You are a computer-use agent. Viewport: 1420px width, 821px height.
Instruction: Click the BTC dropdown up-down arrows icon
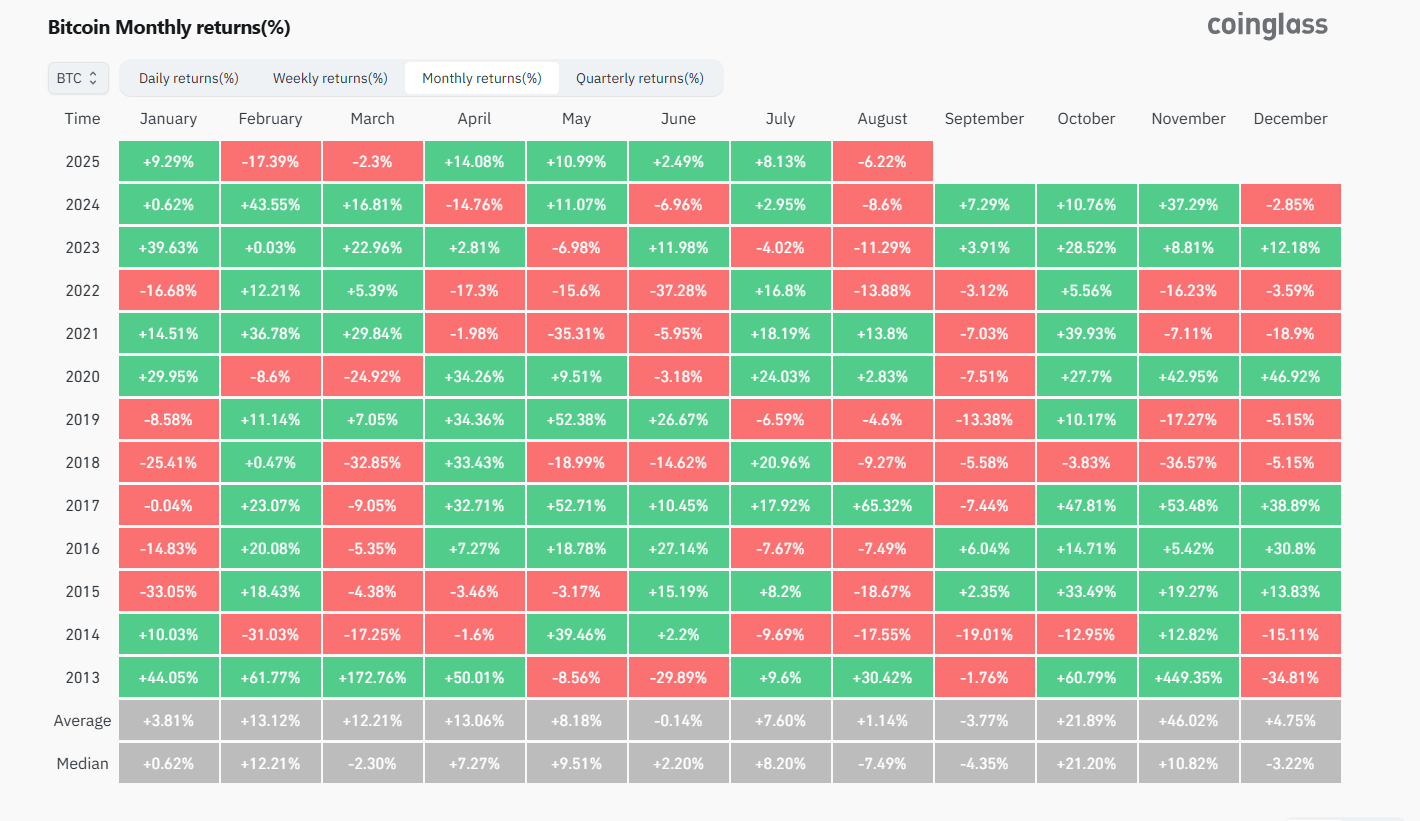pyautogui.click(x=93, y=78)
